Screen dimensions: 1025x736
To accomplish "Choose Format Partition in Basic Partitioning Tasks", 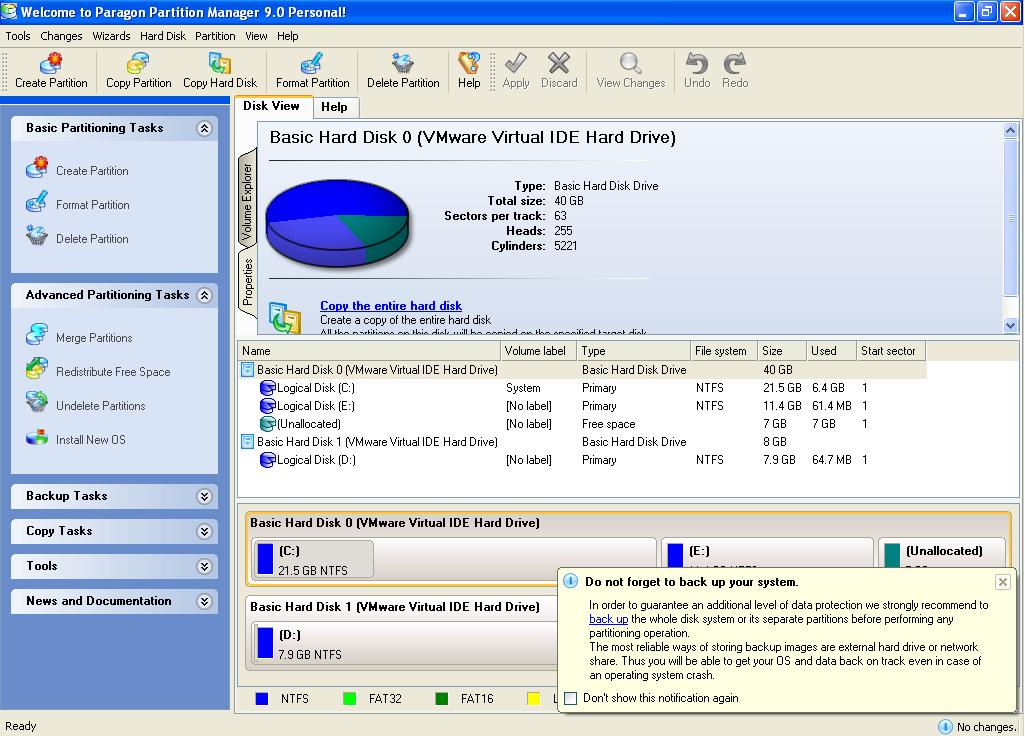I will [x=93, y=205].
